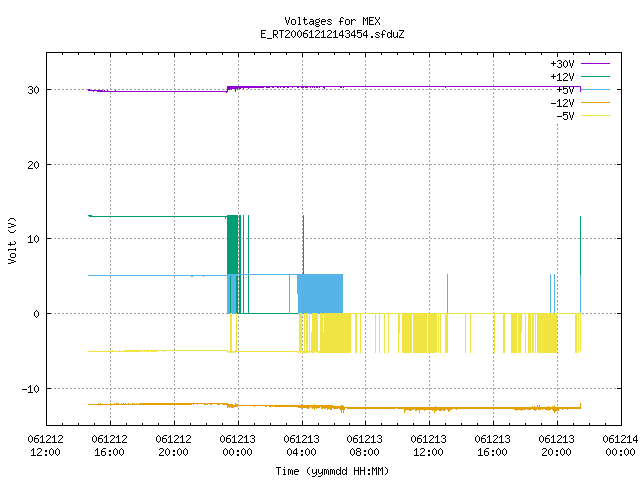This screenshot has height=480, width=640.
Task: Click x-axis tick label 061212 16:00
Action: tap(109, 446)
